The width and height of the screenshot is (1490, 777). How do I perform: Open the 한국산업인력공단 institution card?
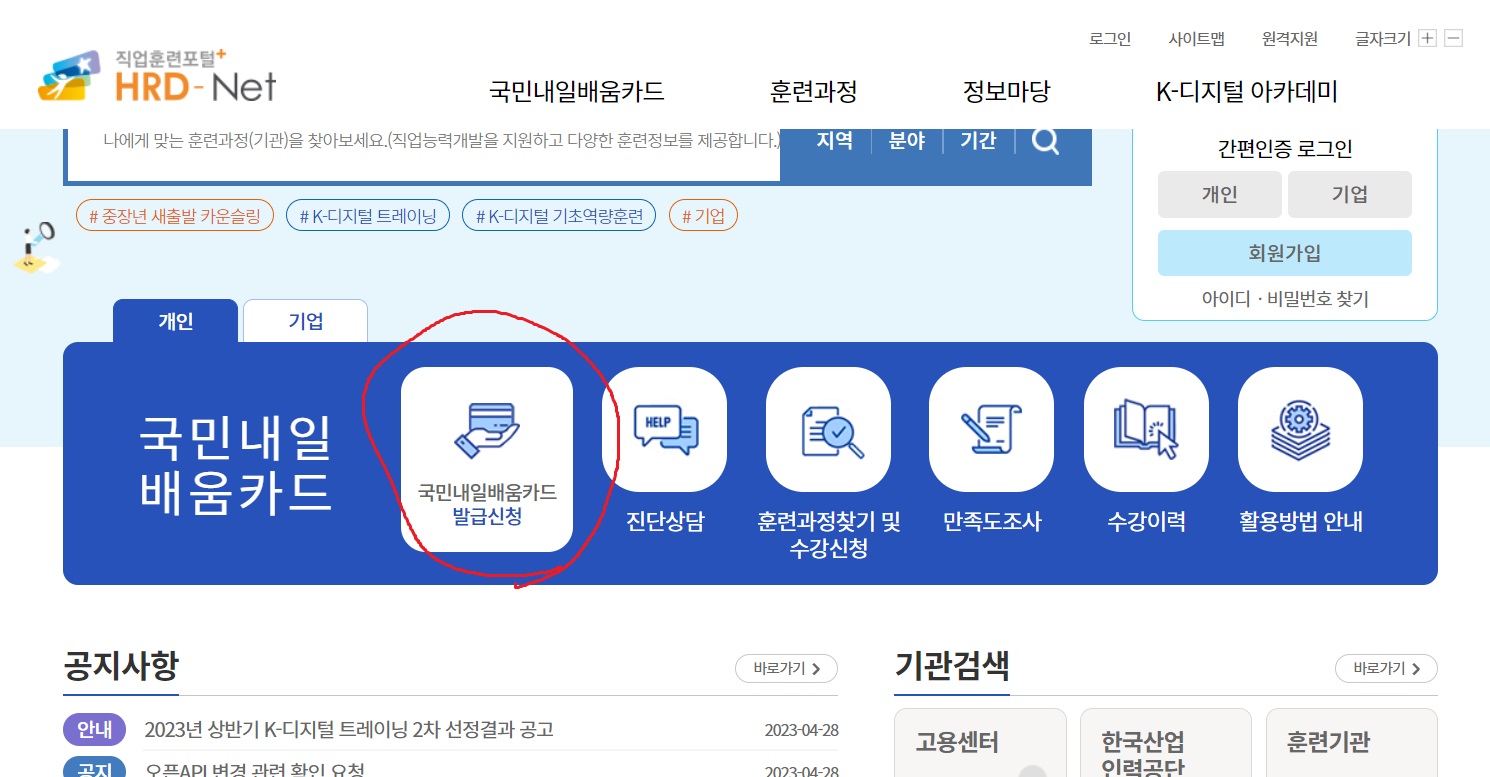click(x=1166, y=743)
